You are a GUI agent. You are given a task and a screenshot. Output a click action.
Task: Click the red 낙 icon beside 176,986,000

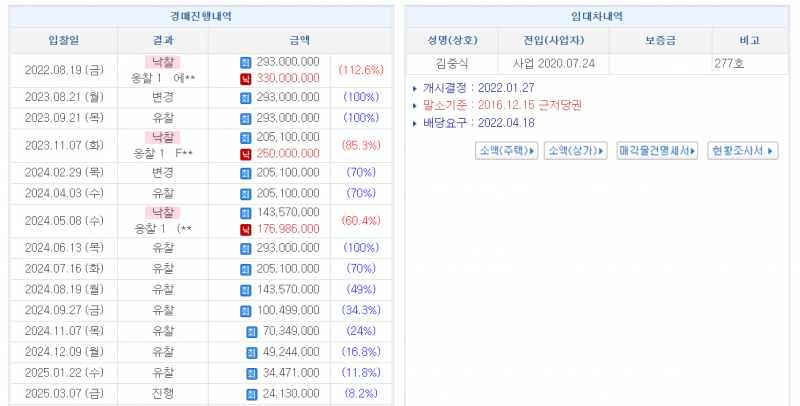pos(246,229)
